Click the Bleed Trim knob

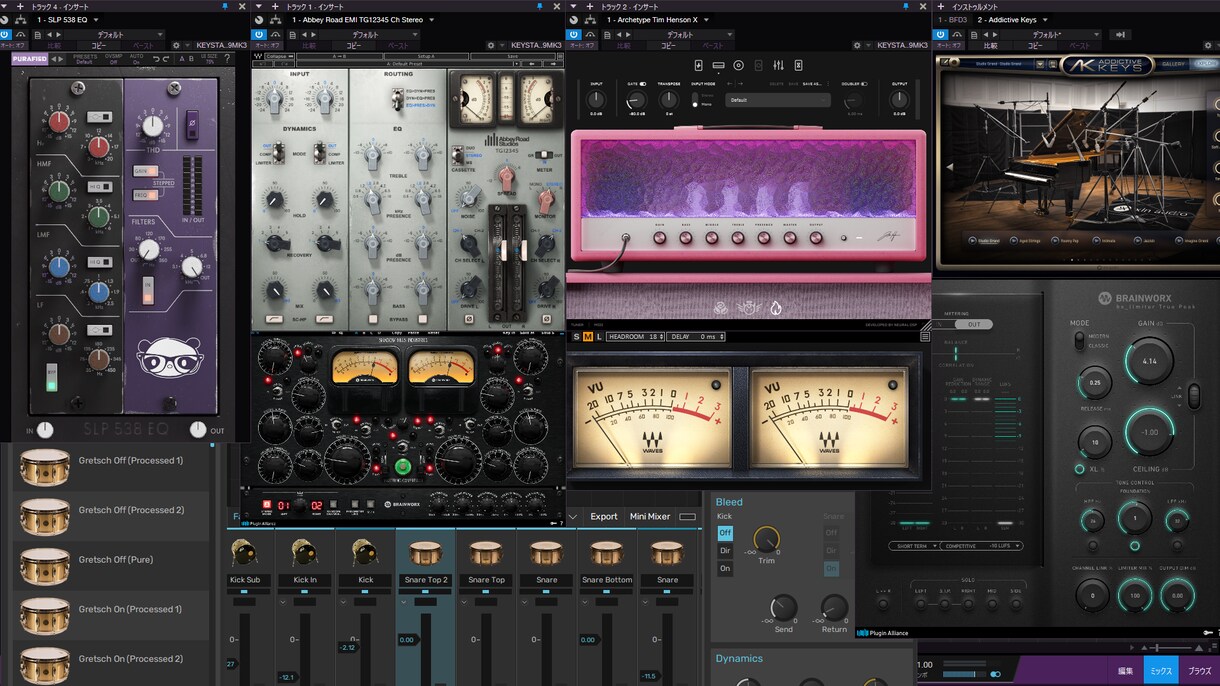(767, 539)
